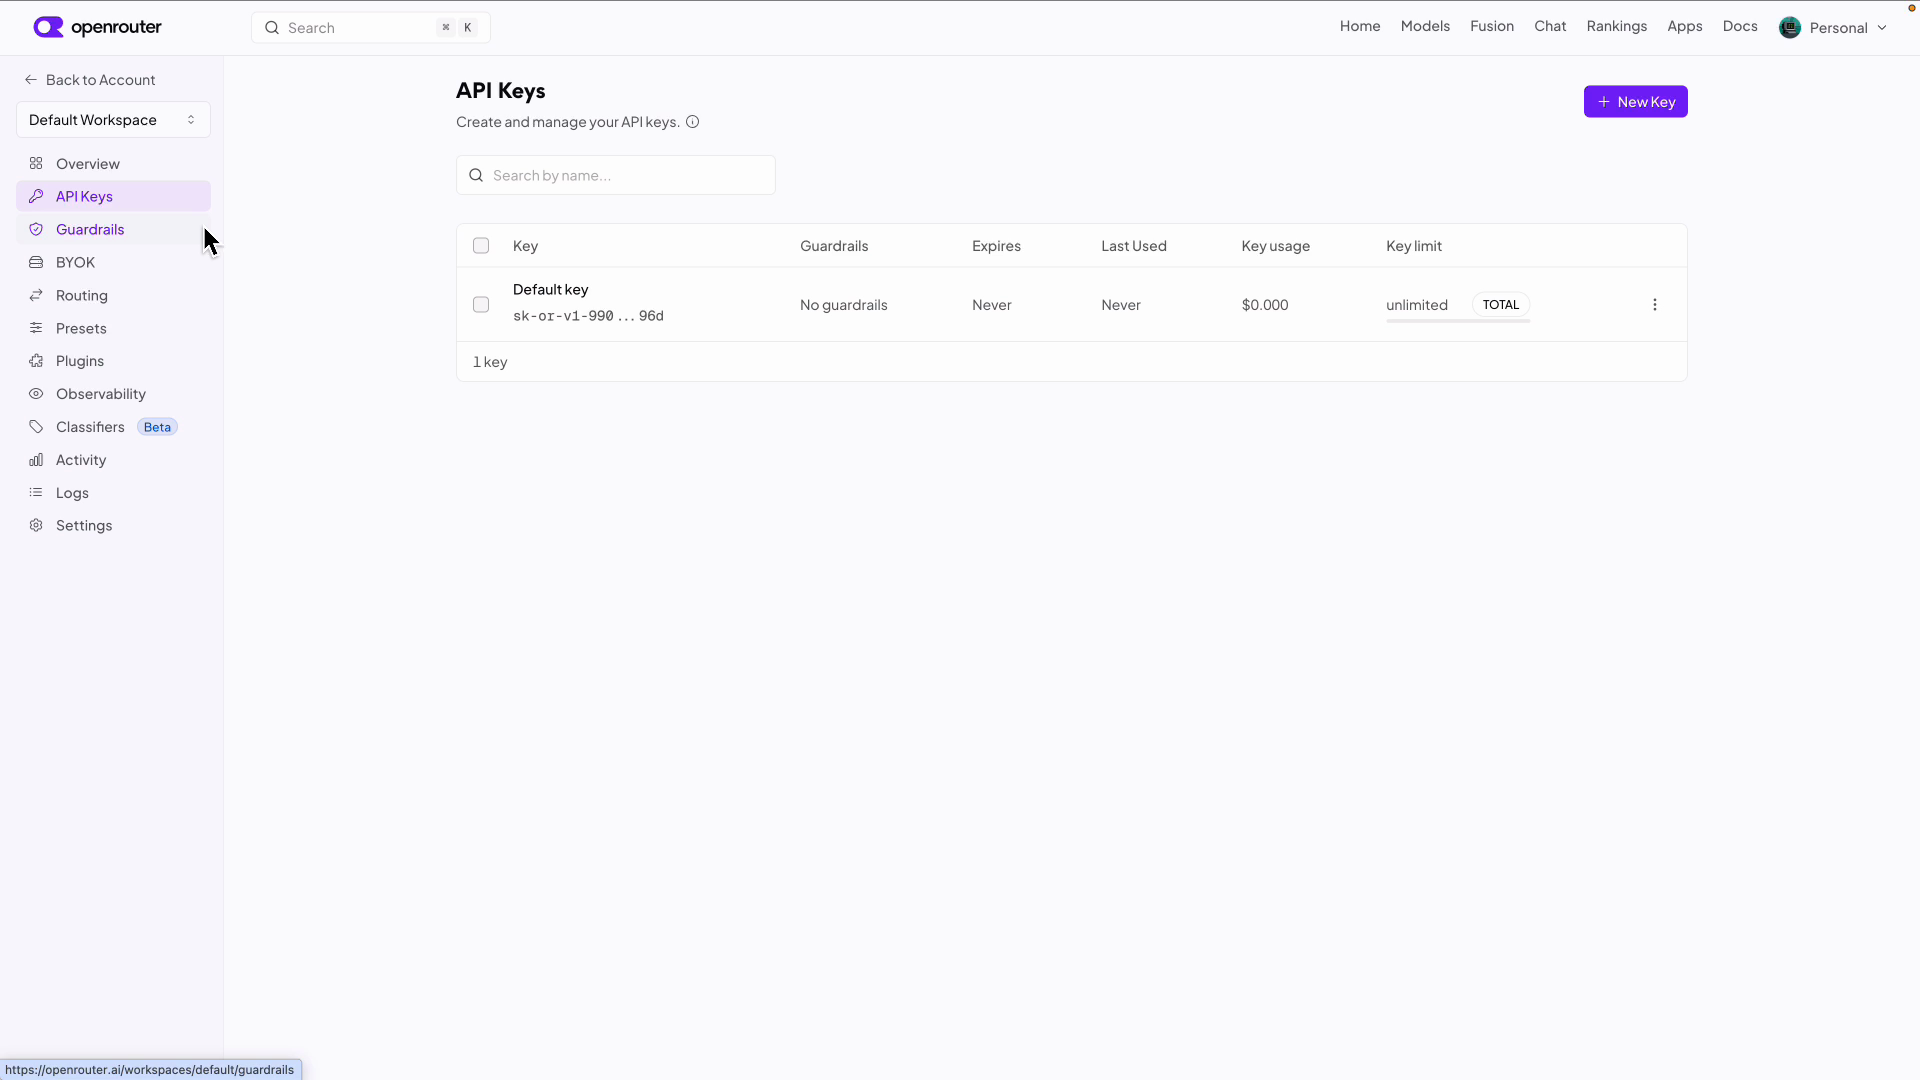
Task: Open the Settings section label
Action: (84, 526)
